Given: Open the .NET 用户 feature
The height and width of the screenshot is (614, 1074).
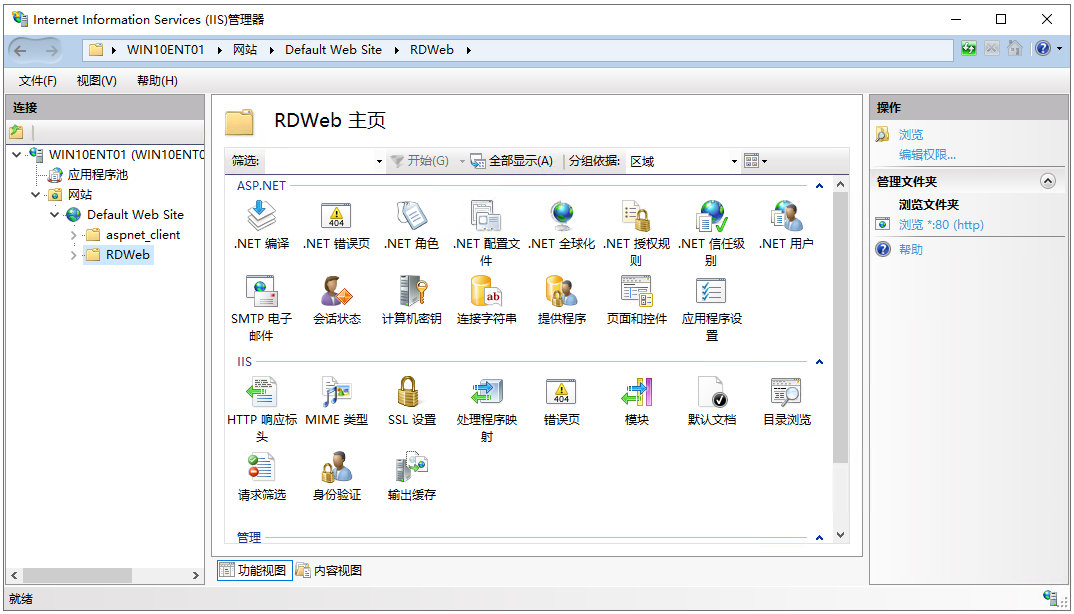Looking at the screenshot, I should [x=786, y=225].
